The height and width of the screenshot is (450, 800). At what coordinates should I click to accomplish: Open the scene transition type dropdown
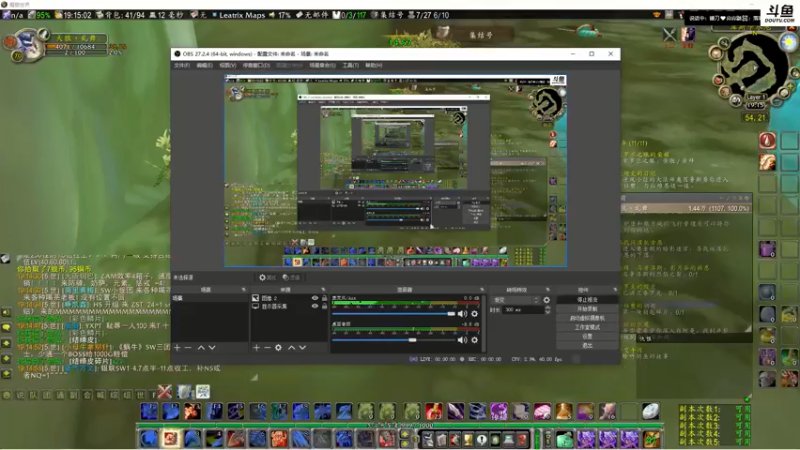[x=514, y=300]
